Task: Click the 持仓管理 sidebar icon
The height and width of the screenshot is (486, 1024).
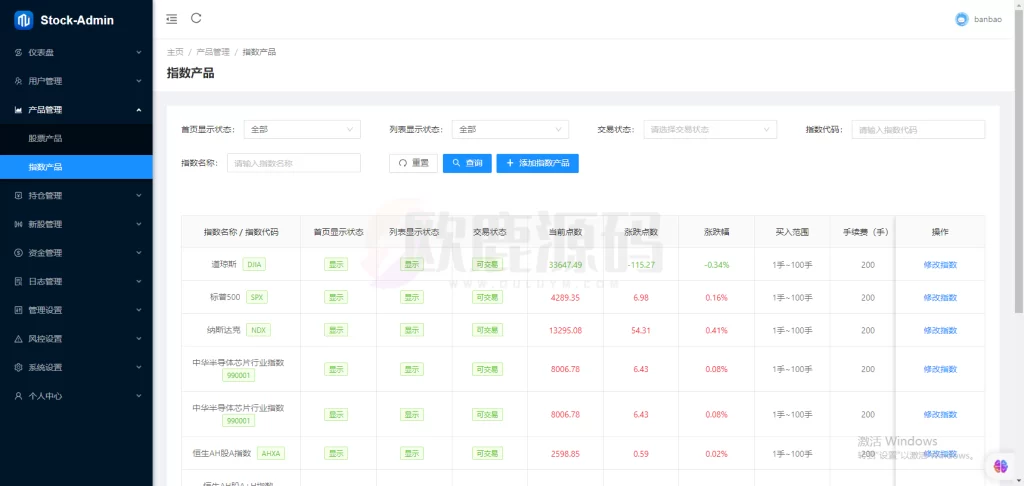Action: click(18, 195)
